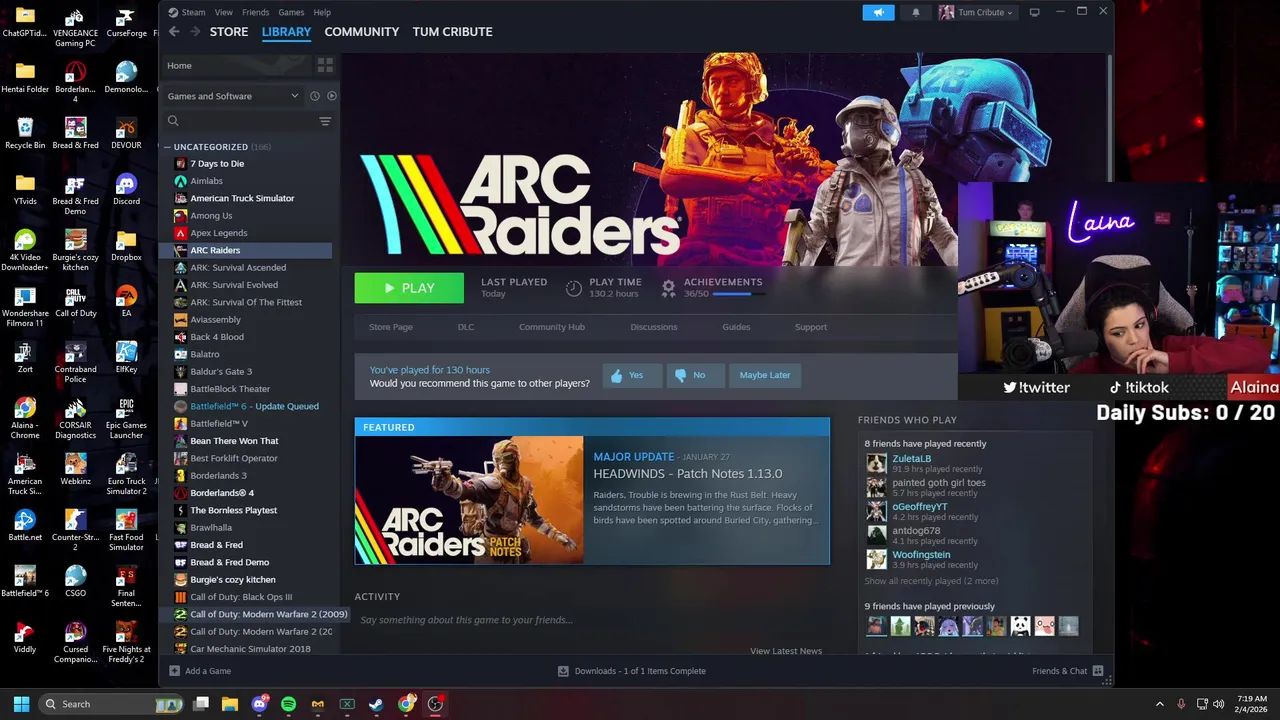Open Recycle Bin on desktop
This screenshot has width=1280, height=720.
coord(25,133)
